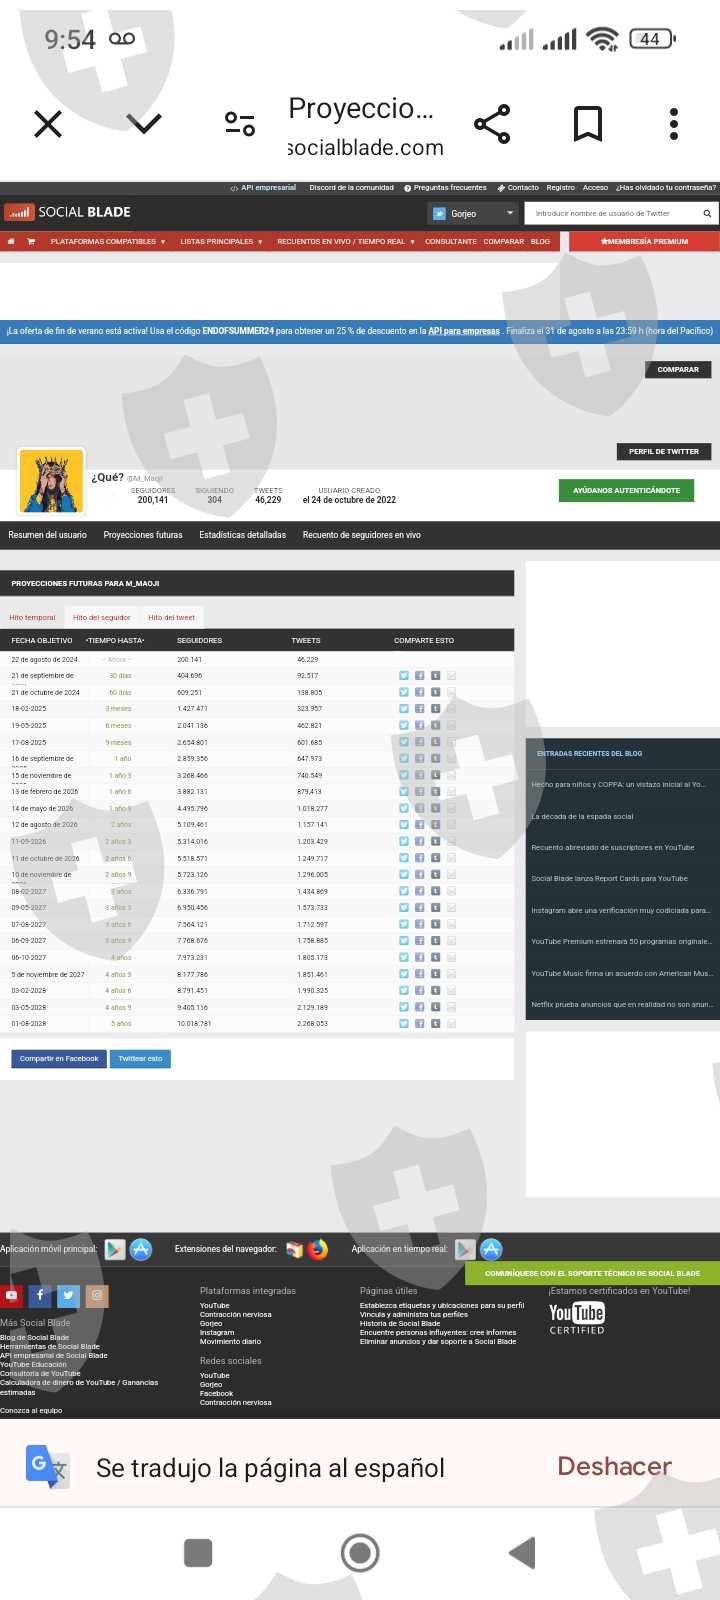Focus the Twitter username search field

tap(612, 213)
